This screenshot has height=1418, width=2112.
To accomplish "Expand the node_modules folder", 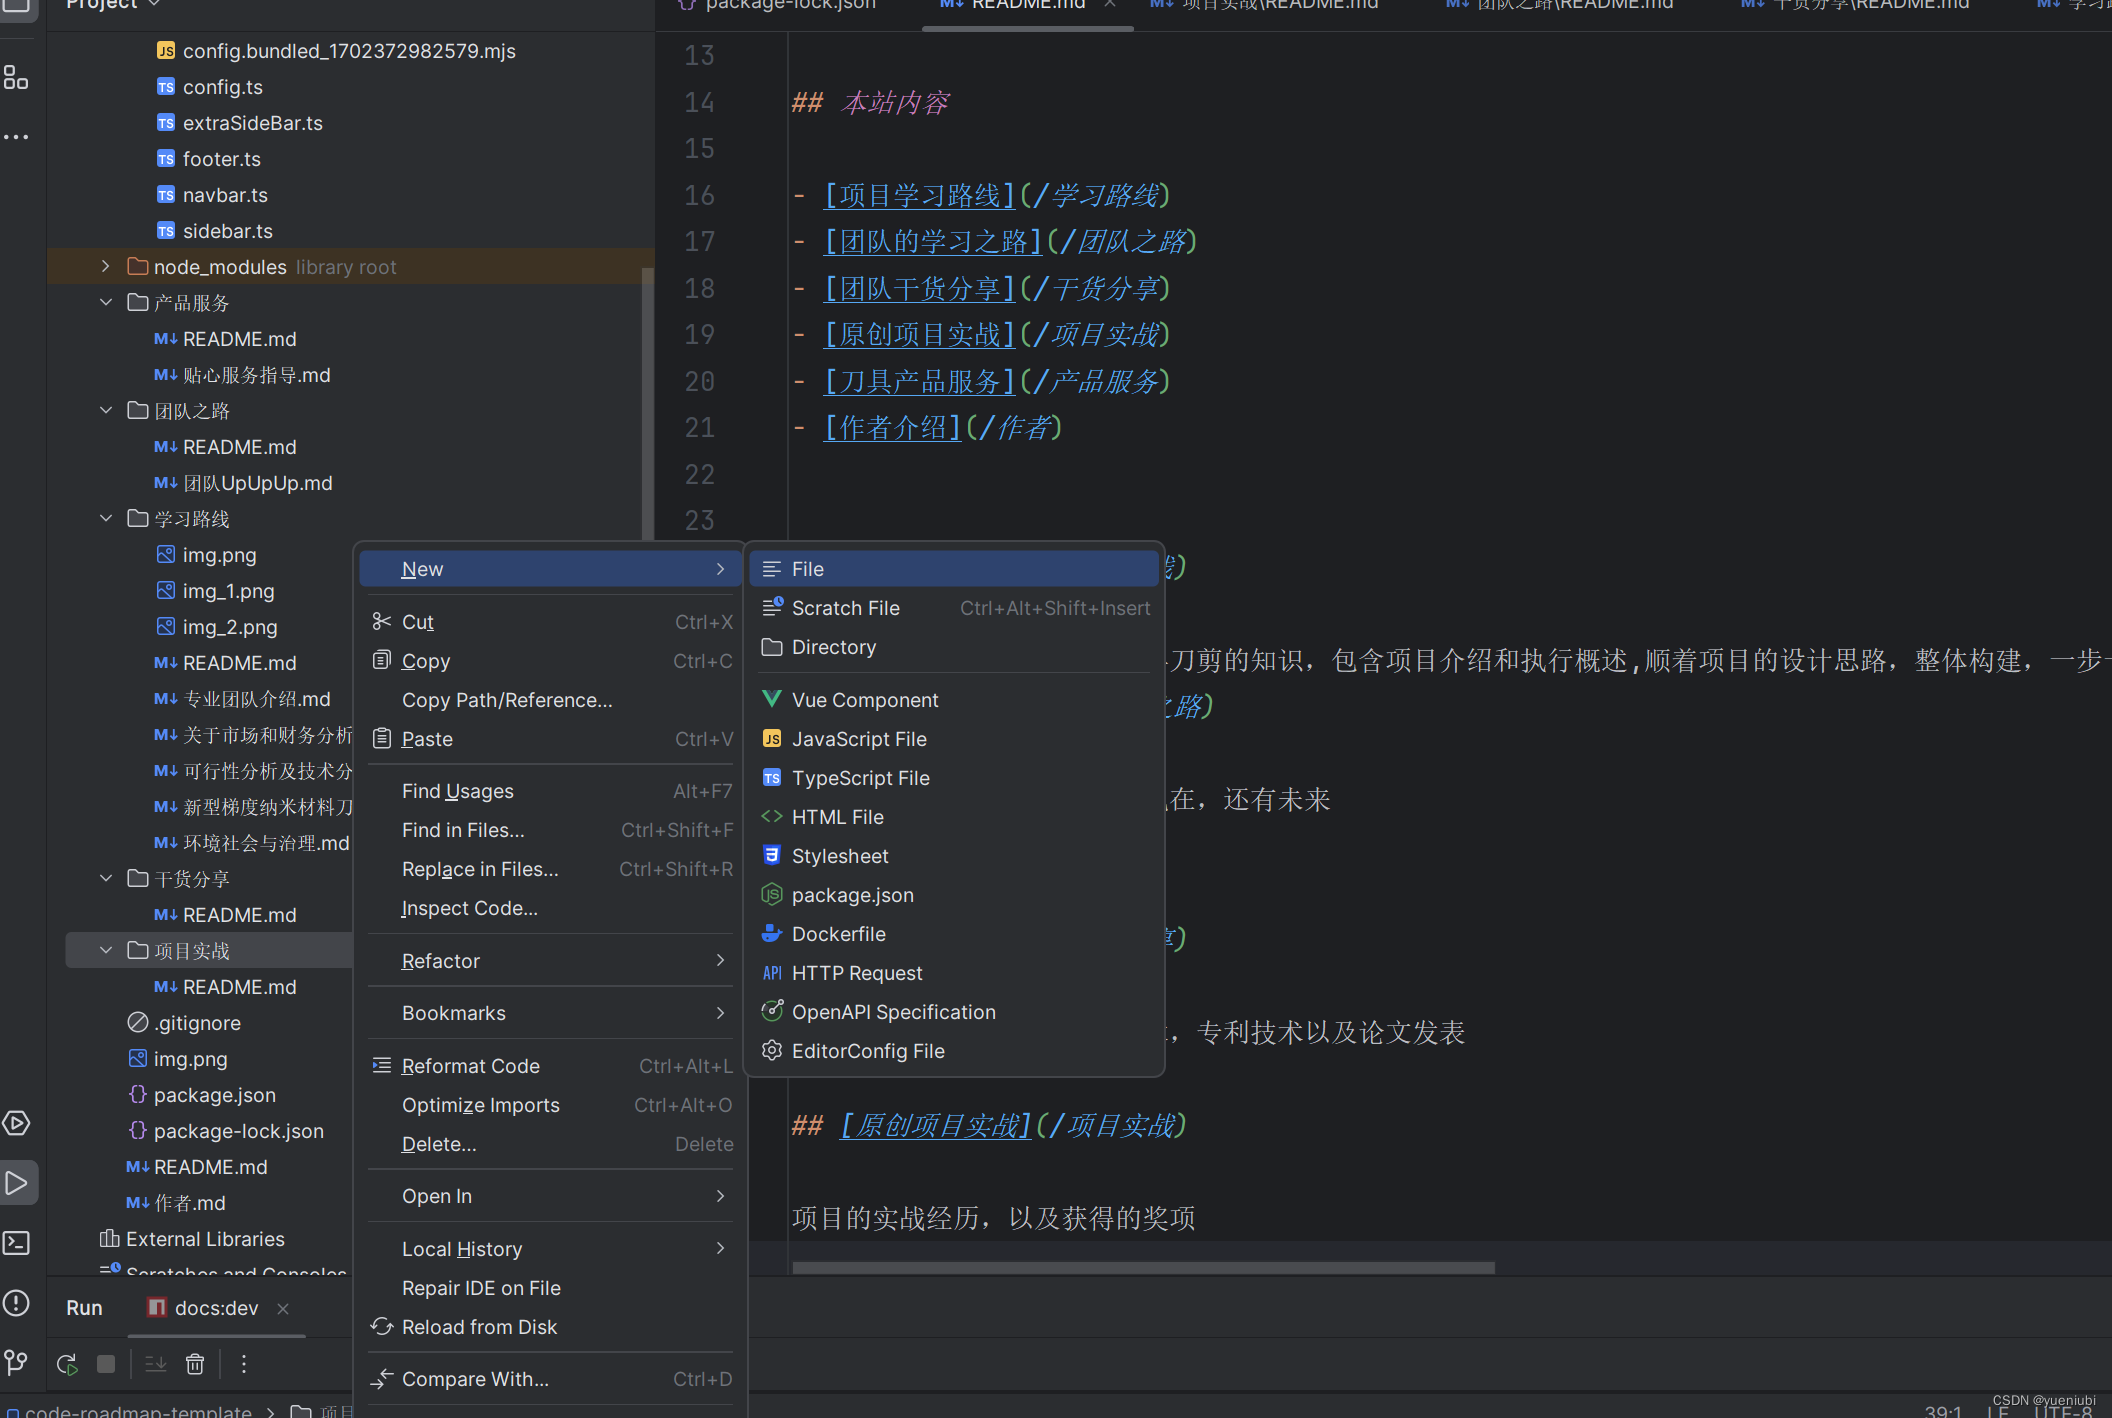I will (x=106, y=267).
